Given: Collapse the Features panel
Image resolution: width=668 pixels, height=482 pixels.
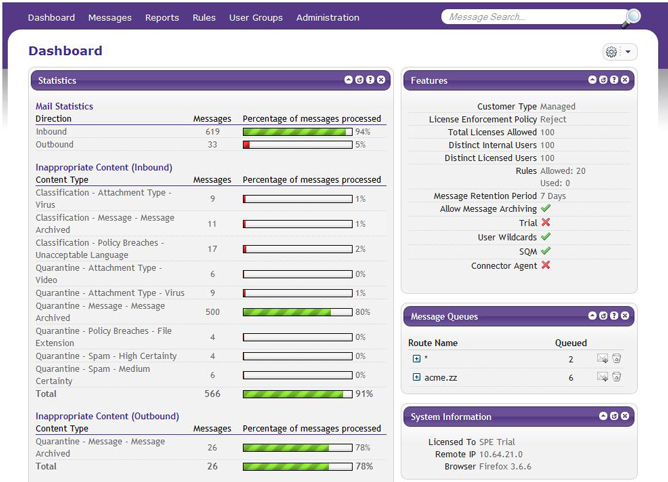Looking at the screenshot, I should coord(592,80).
